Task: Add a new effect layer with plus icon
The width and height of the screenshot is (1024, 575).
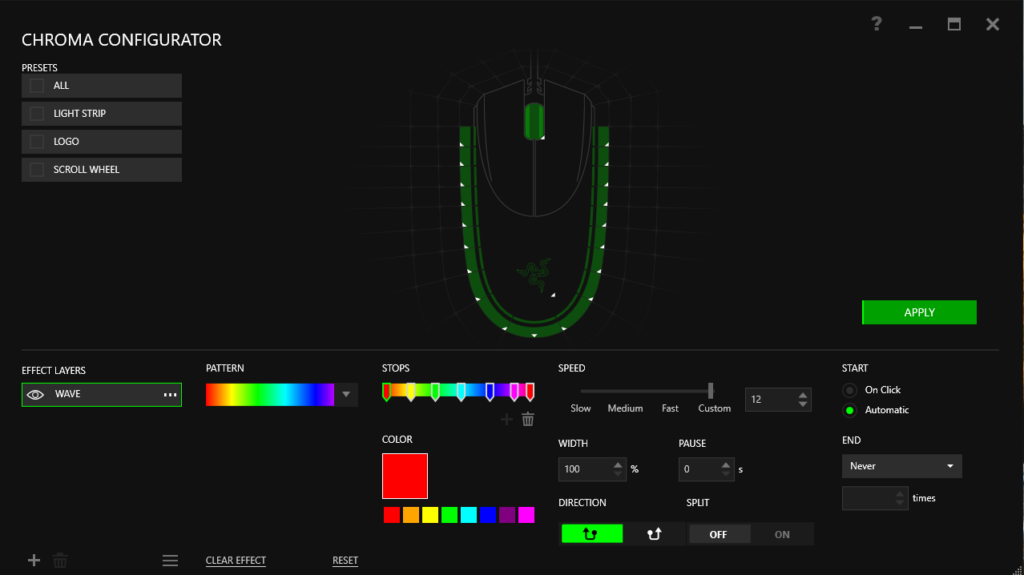Action: 34,560
